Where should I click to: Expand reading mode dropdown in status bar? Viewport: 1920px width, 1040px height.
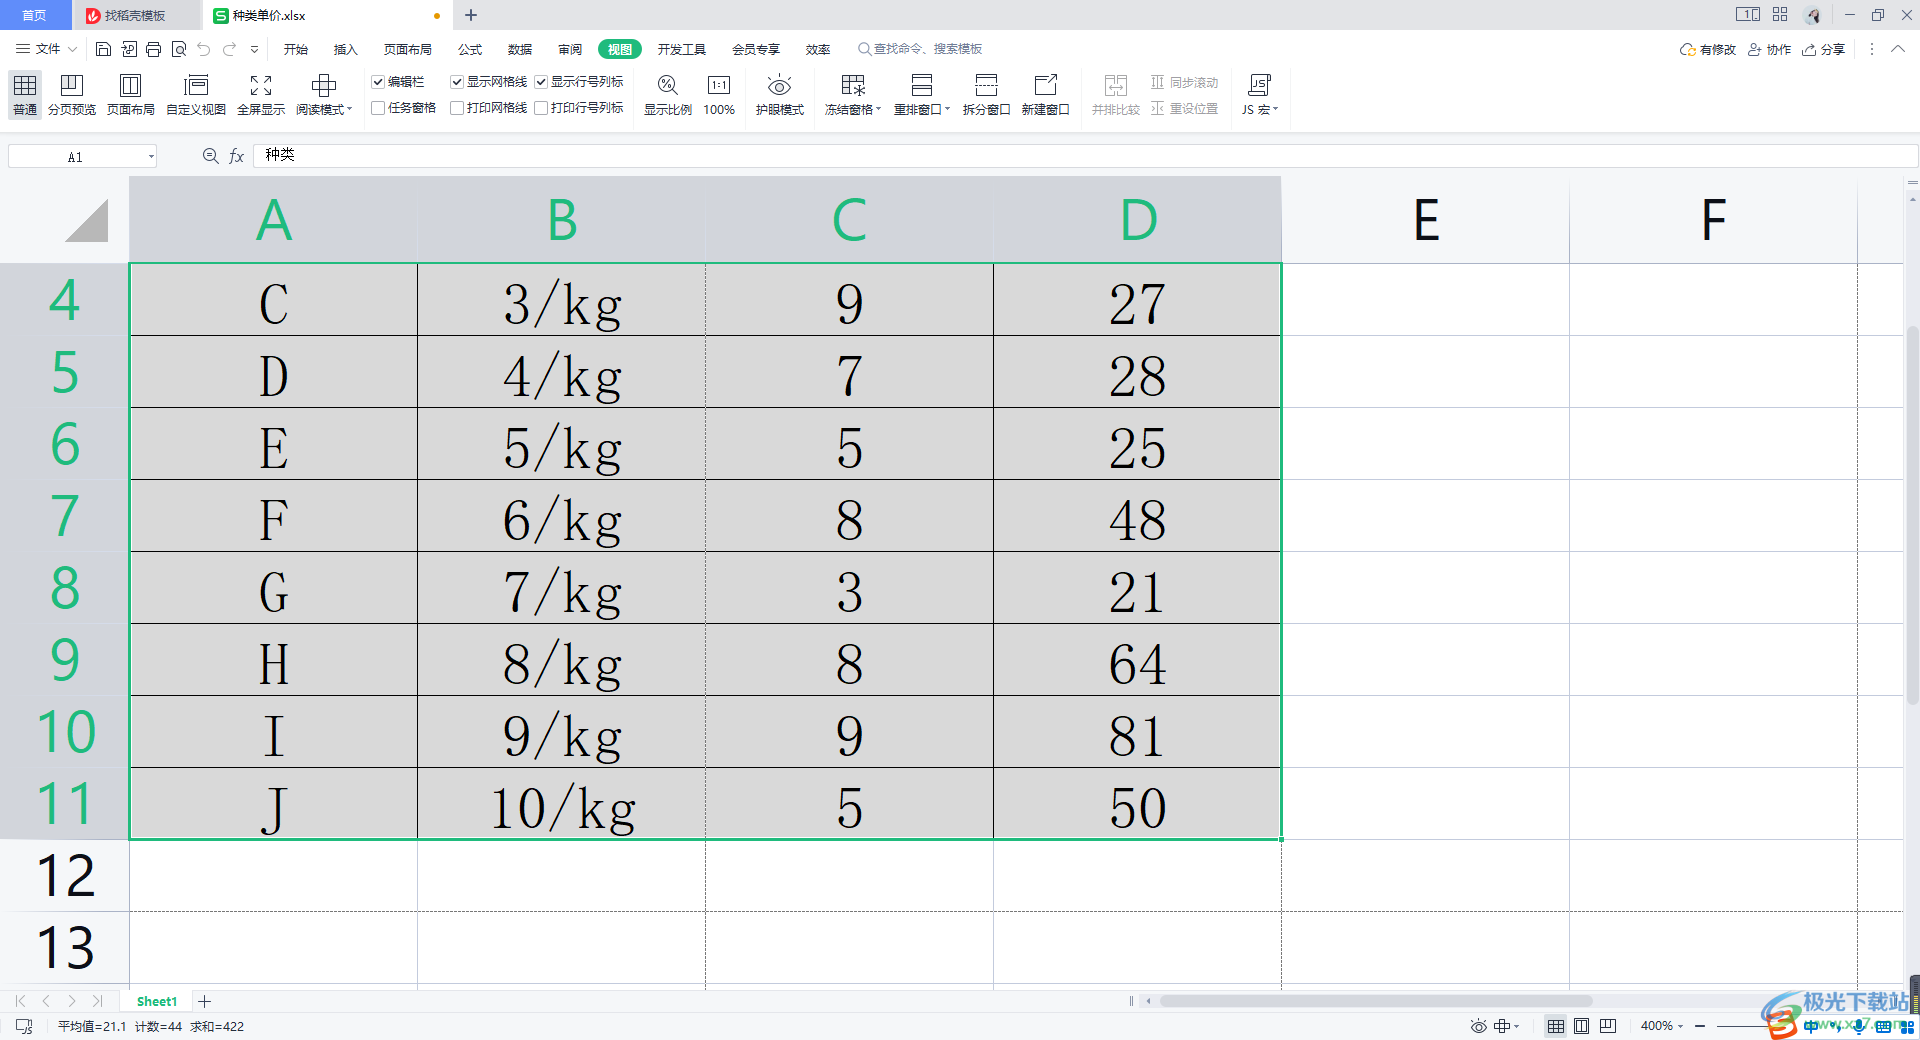[1517, 1026]
